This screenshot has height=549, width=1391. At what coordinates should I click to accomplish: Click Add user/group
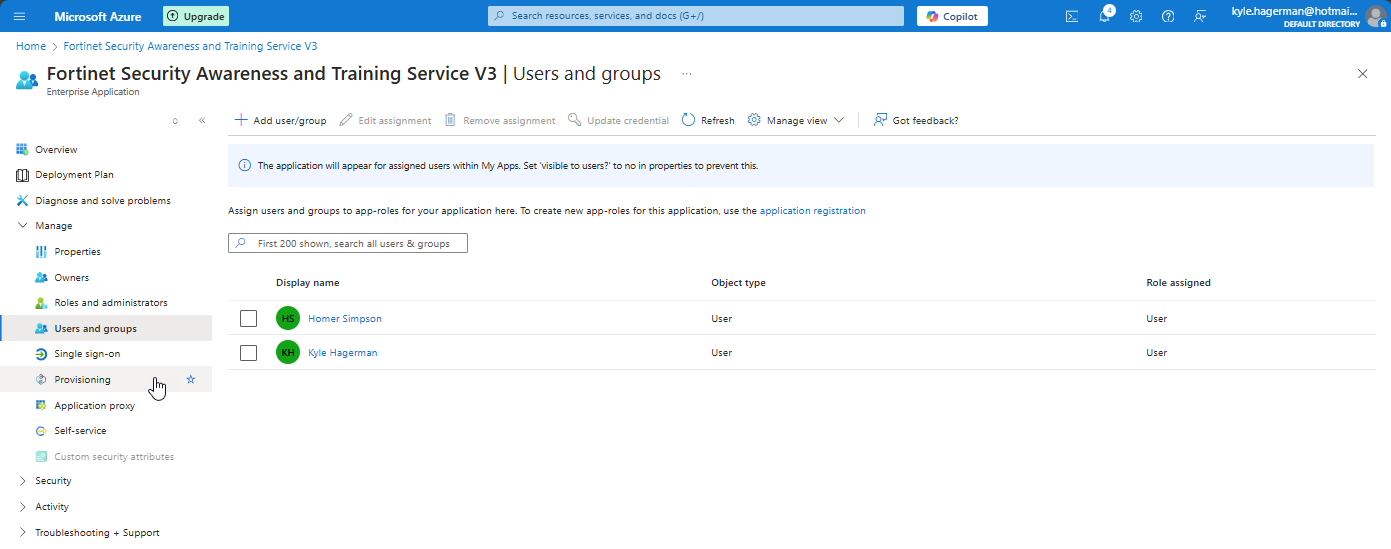coord(281,120)
